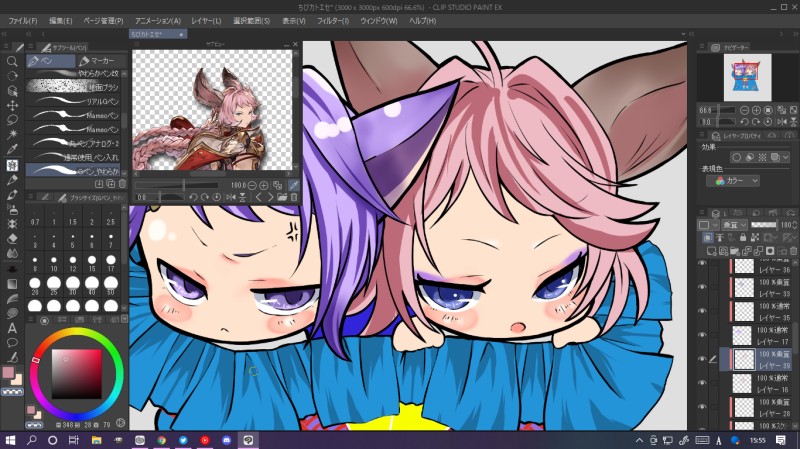This screenshot has height=449, width=800.
Task: Select the 通常使用_ペン入れ brush
Action: tap(73, 157)
